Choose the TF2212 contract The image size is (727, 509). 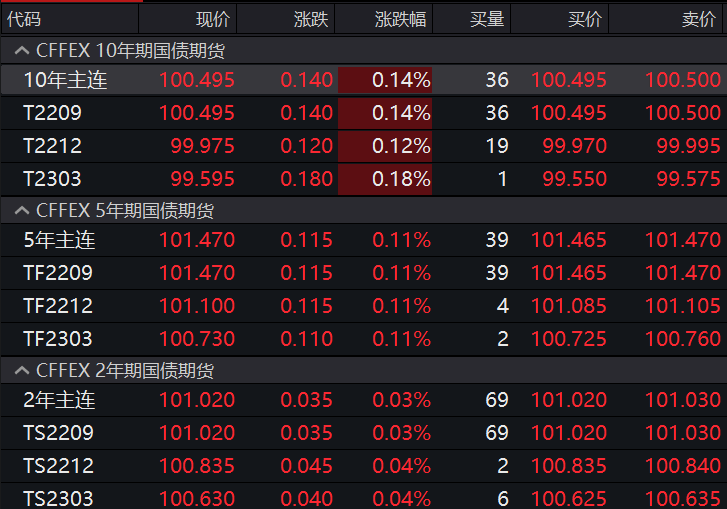(x=58, y=306)
